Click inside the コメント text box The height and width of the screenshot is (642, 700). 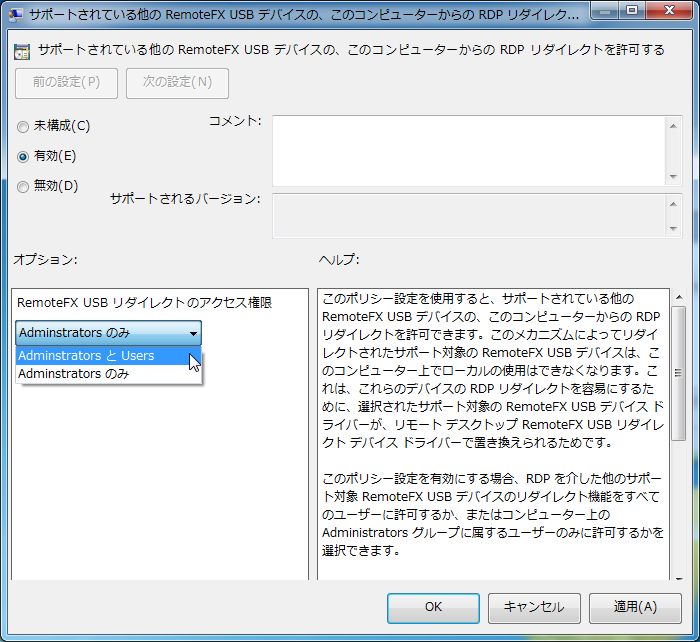(x=465, y=150)
